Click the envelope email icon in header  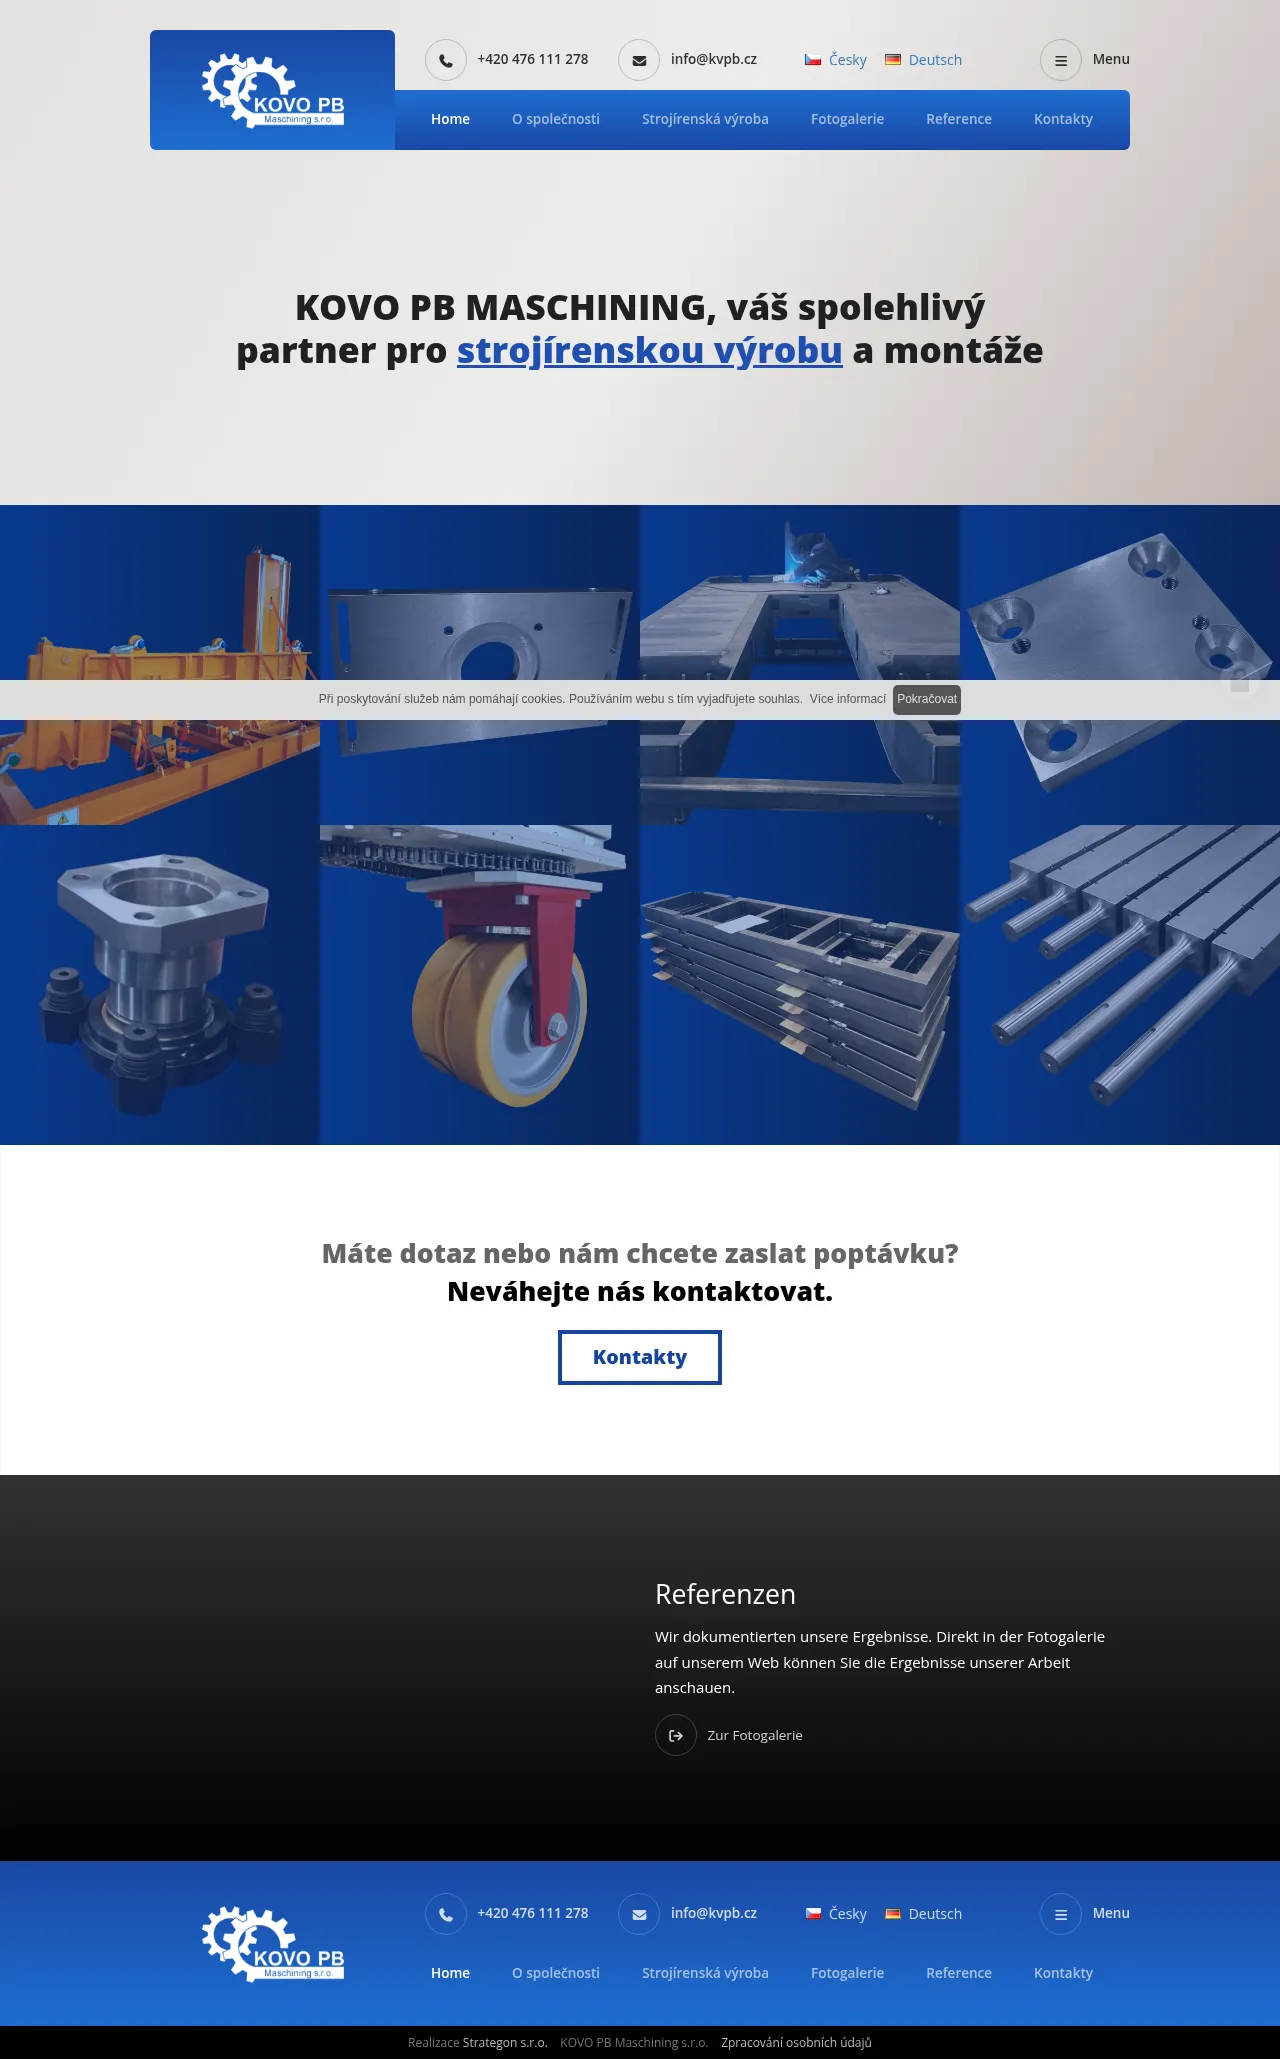639,61
